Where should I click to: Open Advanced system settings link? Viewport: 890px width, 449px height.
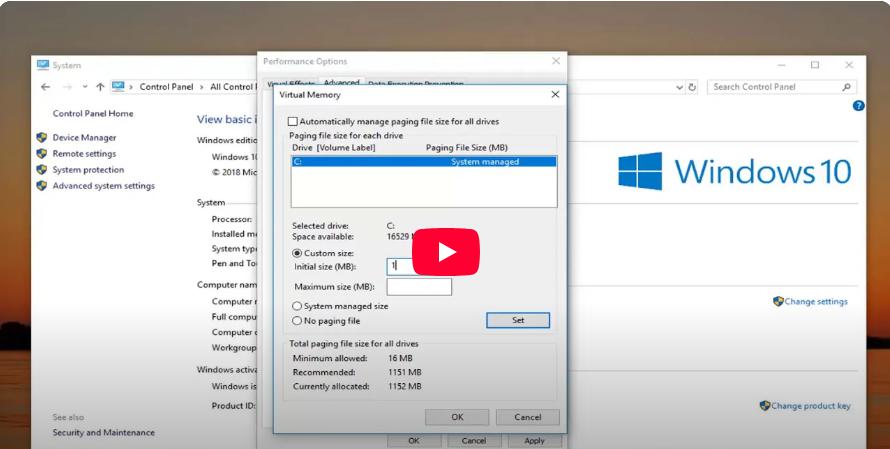coord(103,186)
